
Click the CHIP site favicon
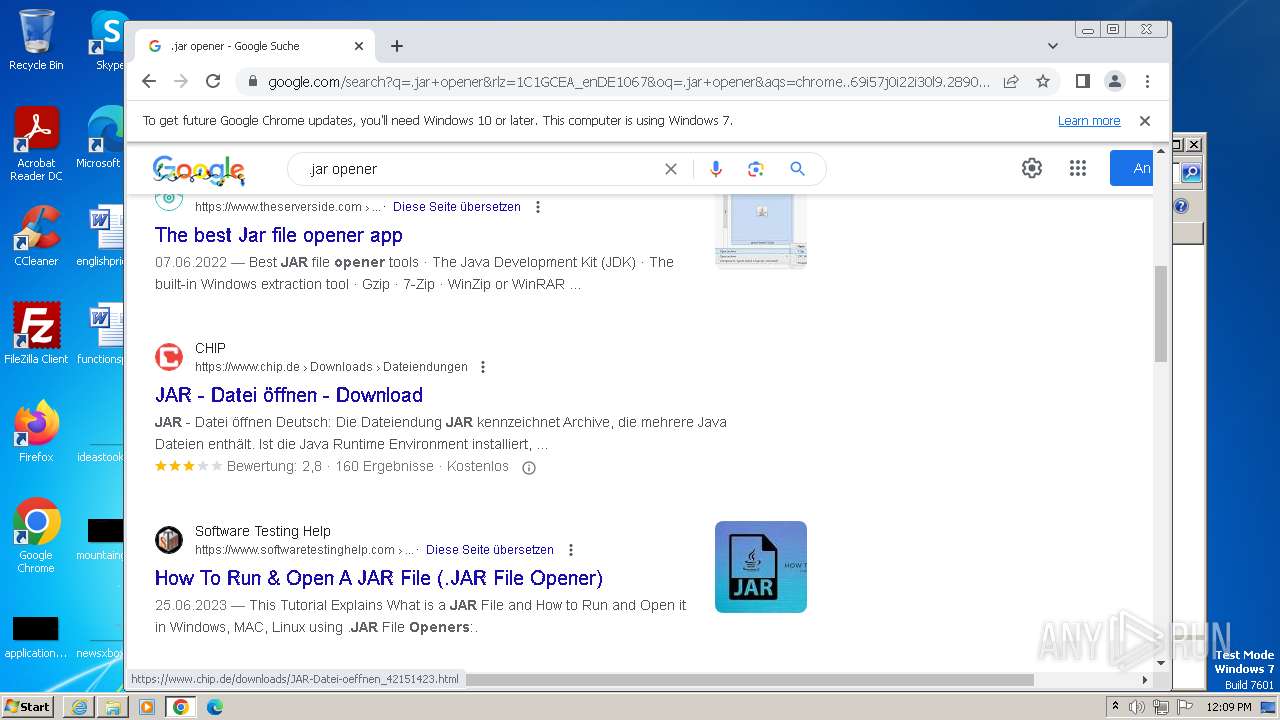[x=169, y=357]
